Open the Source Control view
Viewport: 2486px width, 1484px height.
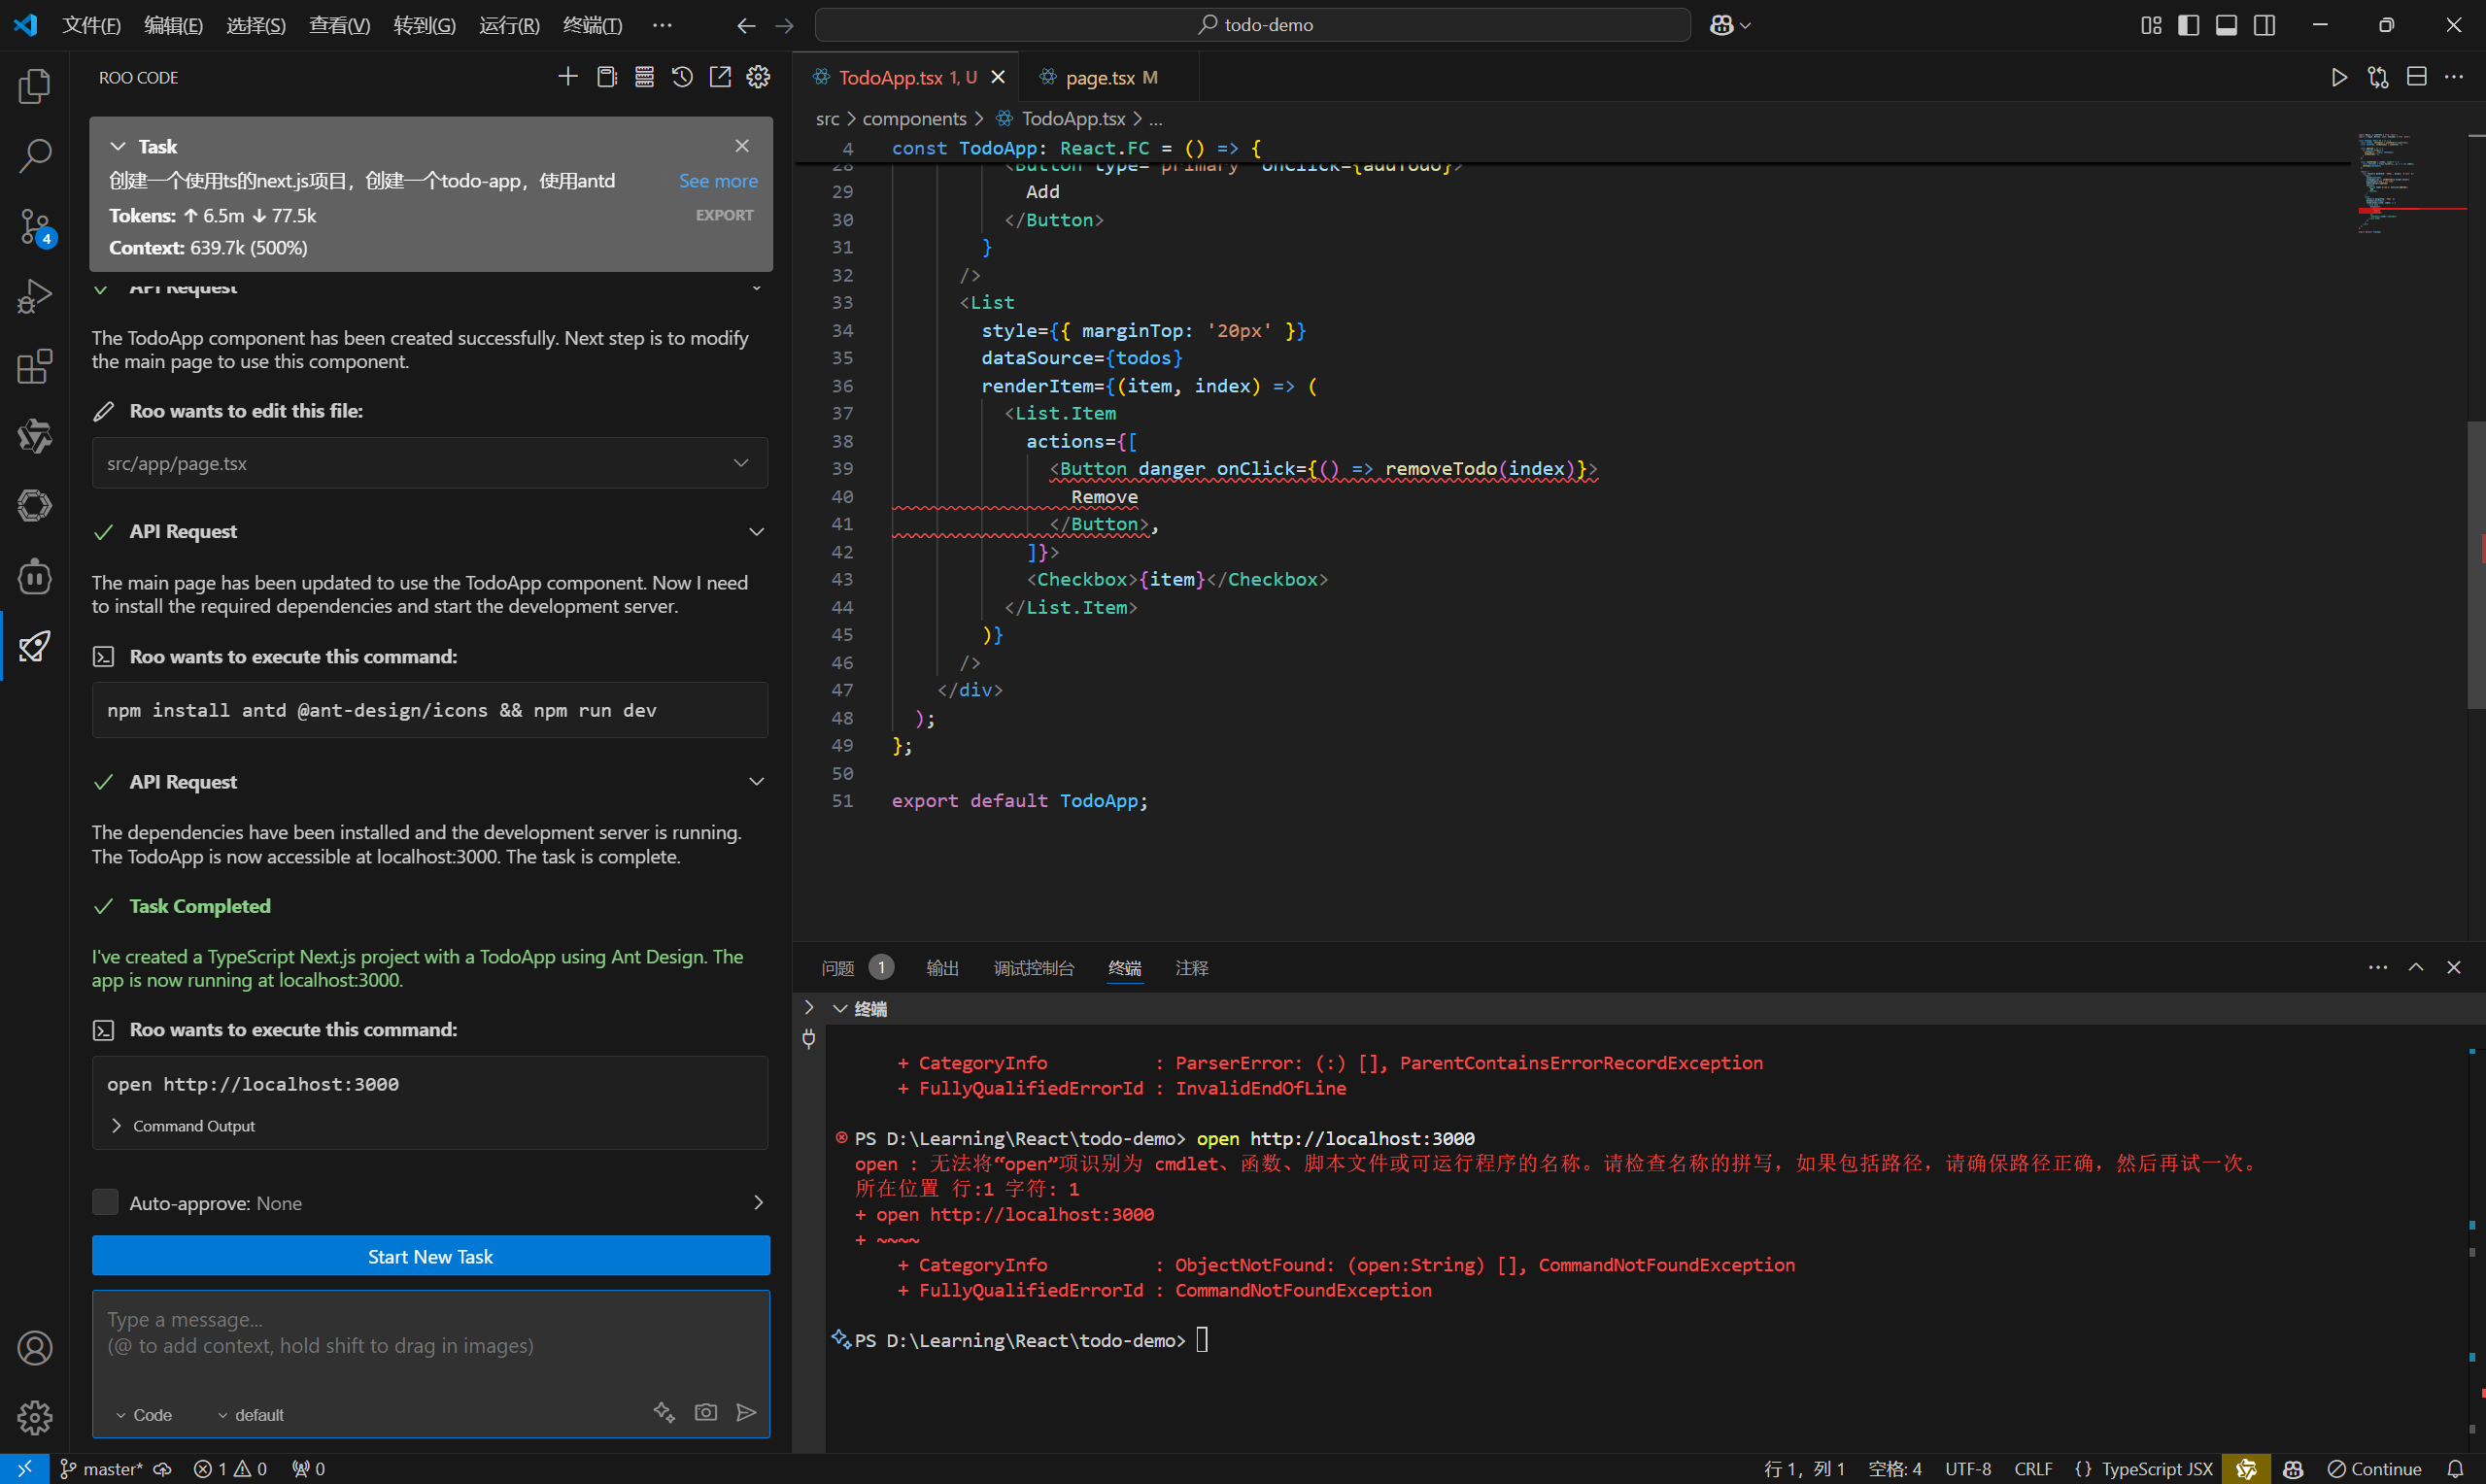click(35, 226)
